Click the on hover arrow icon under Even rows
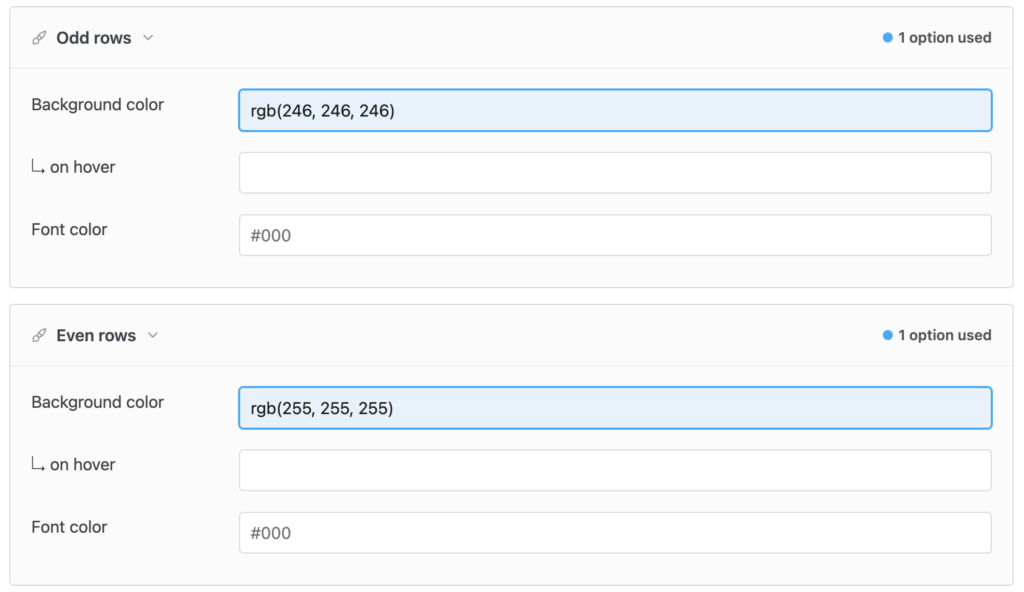 38,465
